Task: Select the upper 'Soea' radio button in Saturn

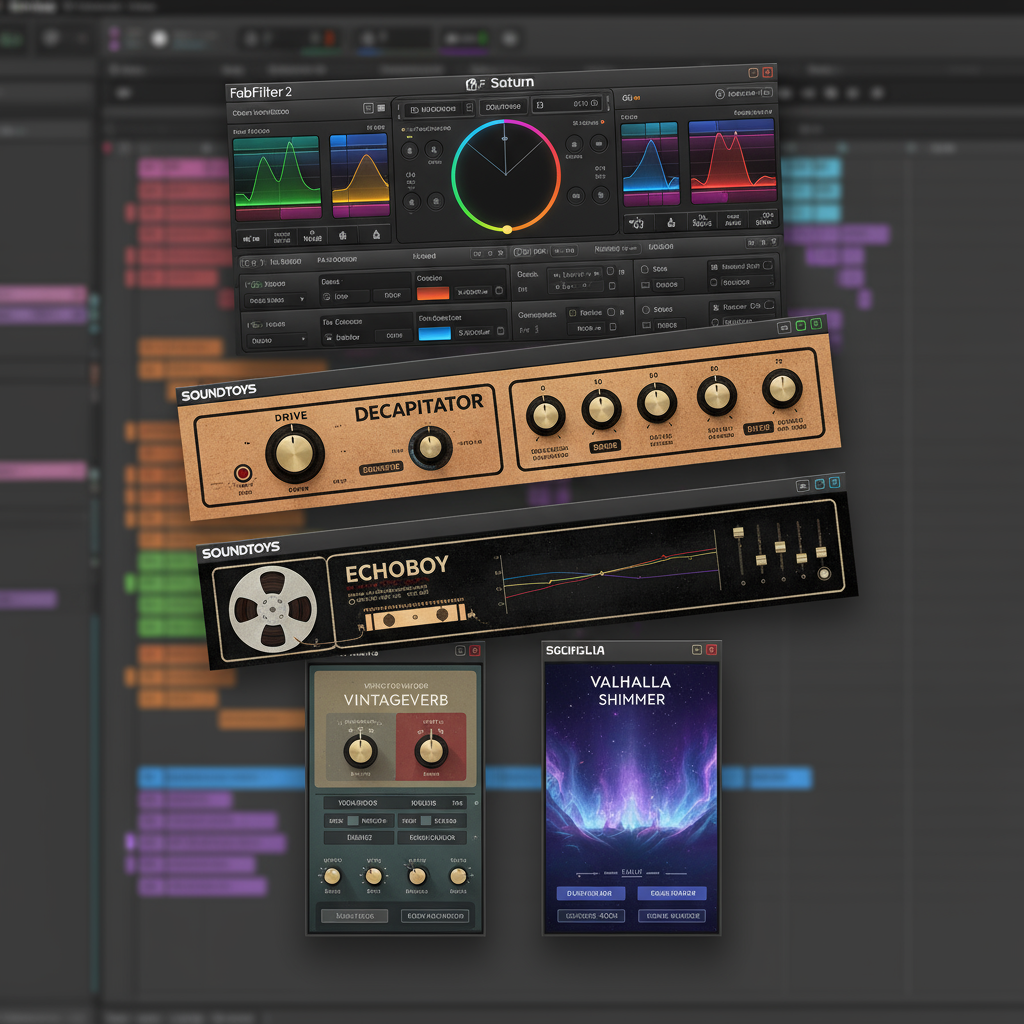Action: [x=645, y=269]
